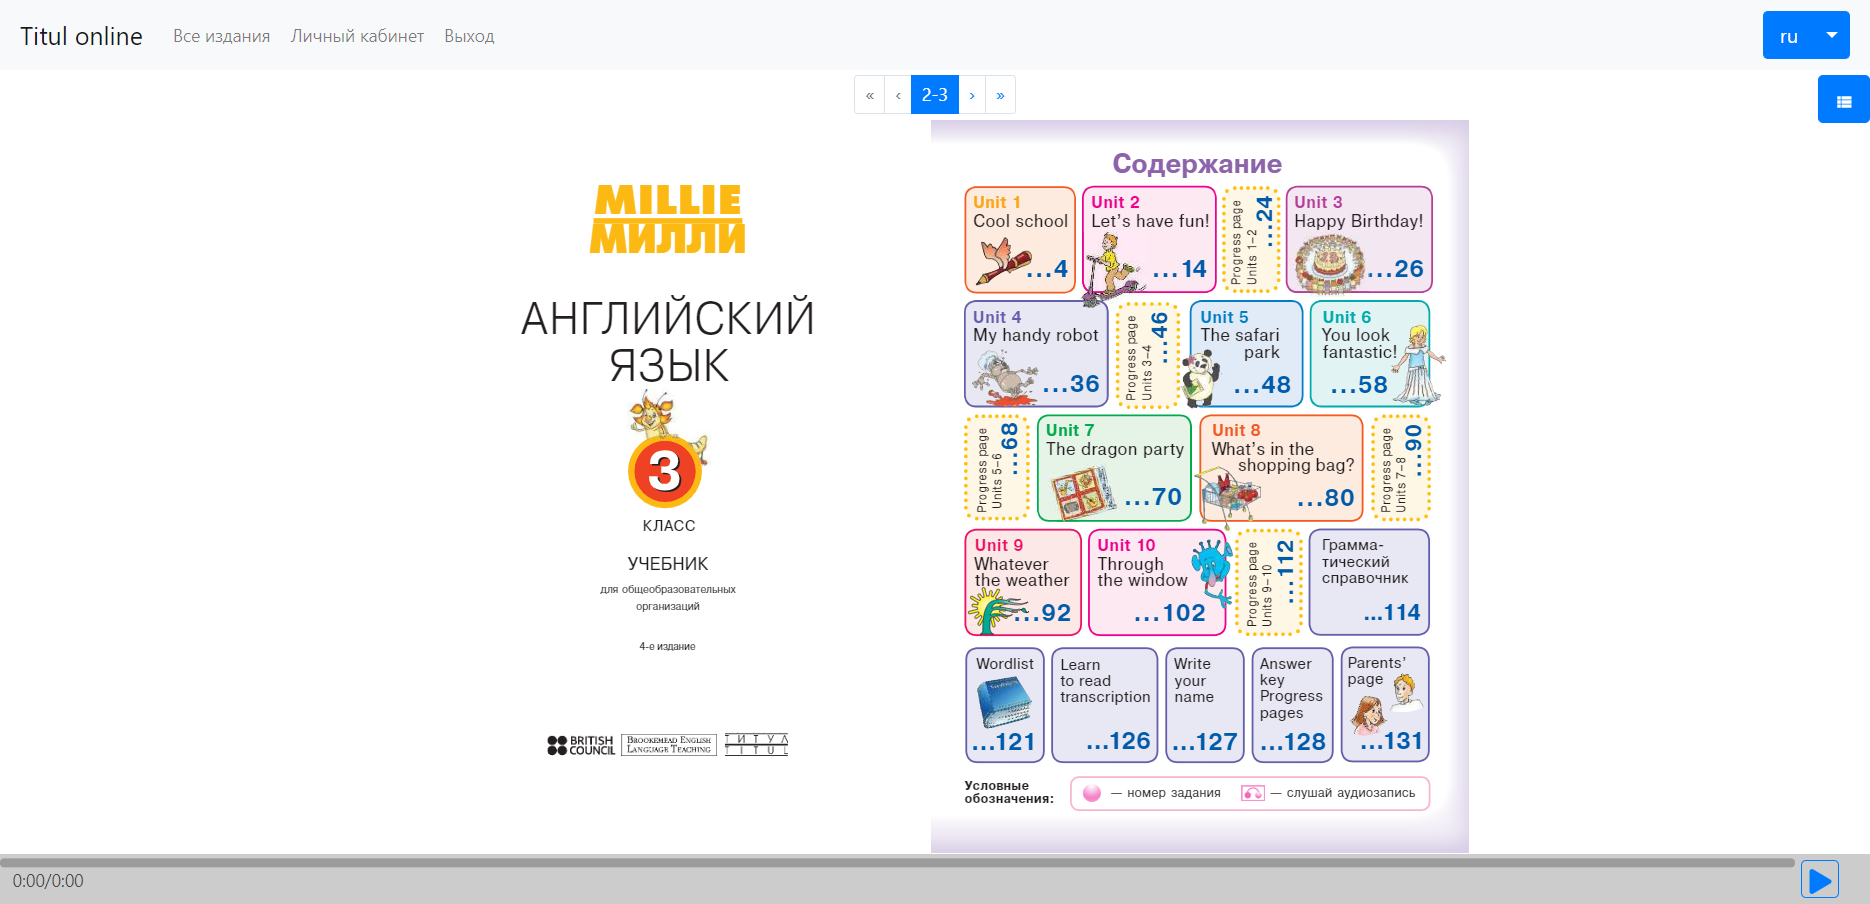1870x904 pixels.
Task: Go to the next page
Action: tap(972, 95)
